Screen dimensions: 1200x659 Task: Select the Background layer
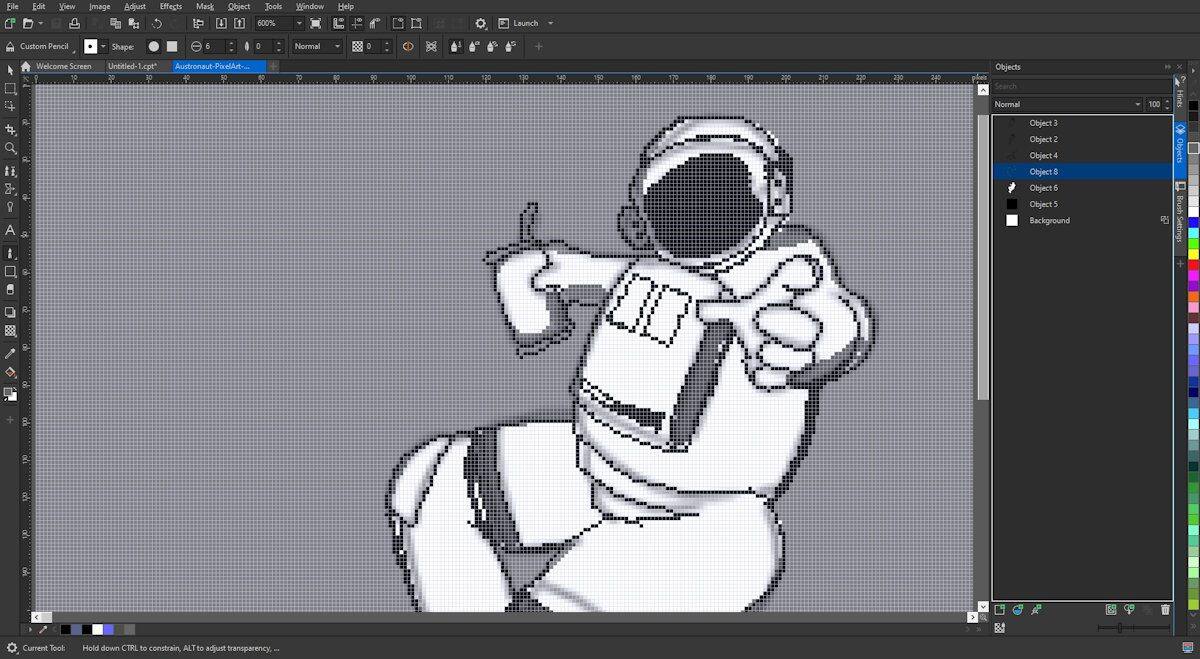(x=1051, y=220)
